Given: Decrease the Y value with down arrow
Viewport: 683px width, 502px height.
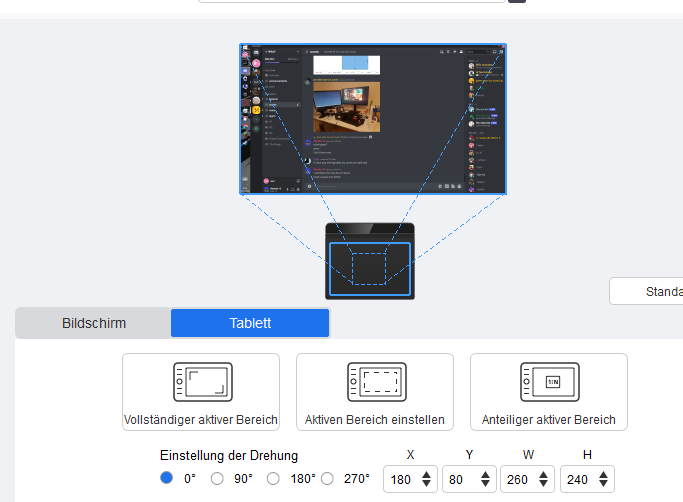Looking at the screenshot, I should coord(485,485).
